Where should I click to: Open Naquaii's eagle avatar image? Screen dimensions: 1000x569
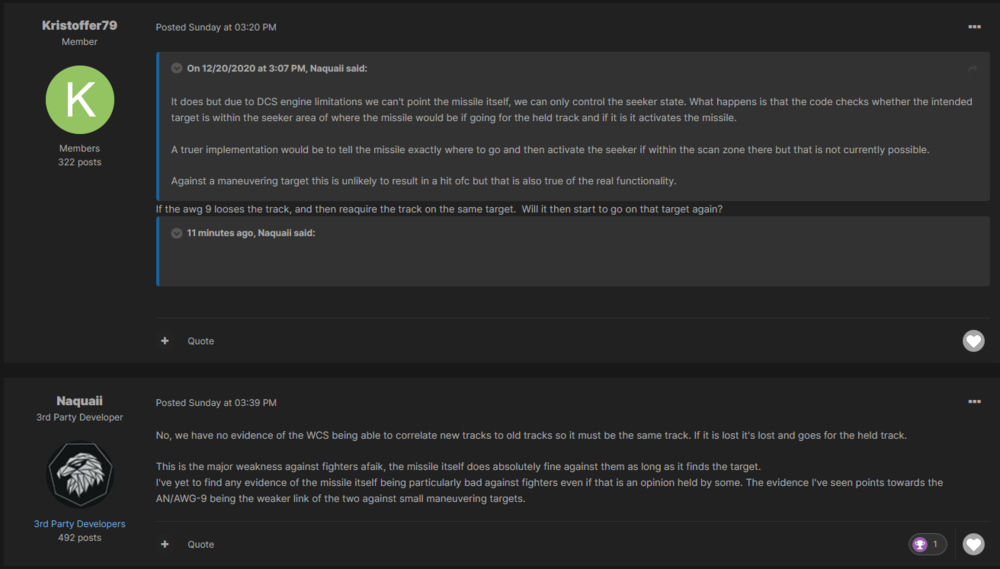click(80, 474)
